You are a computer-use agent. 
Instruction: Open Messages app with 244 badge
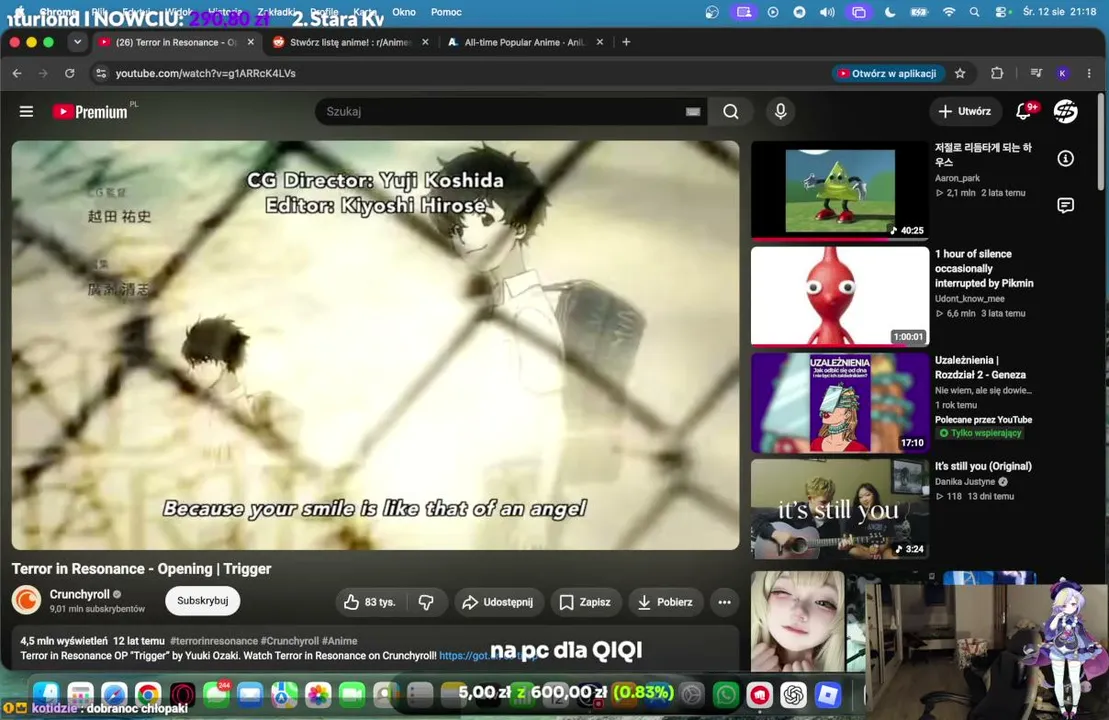(x=216, y=695)
